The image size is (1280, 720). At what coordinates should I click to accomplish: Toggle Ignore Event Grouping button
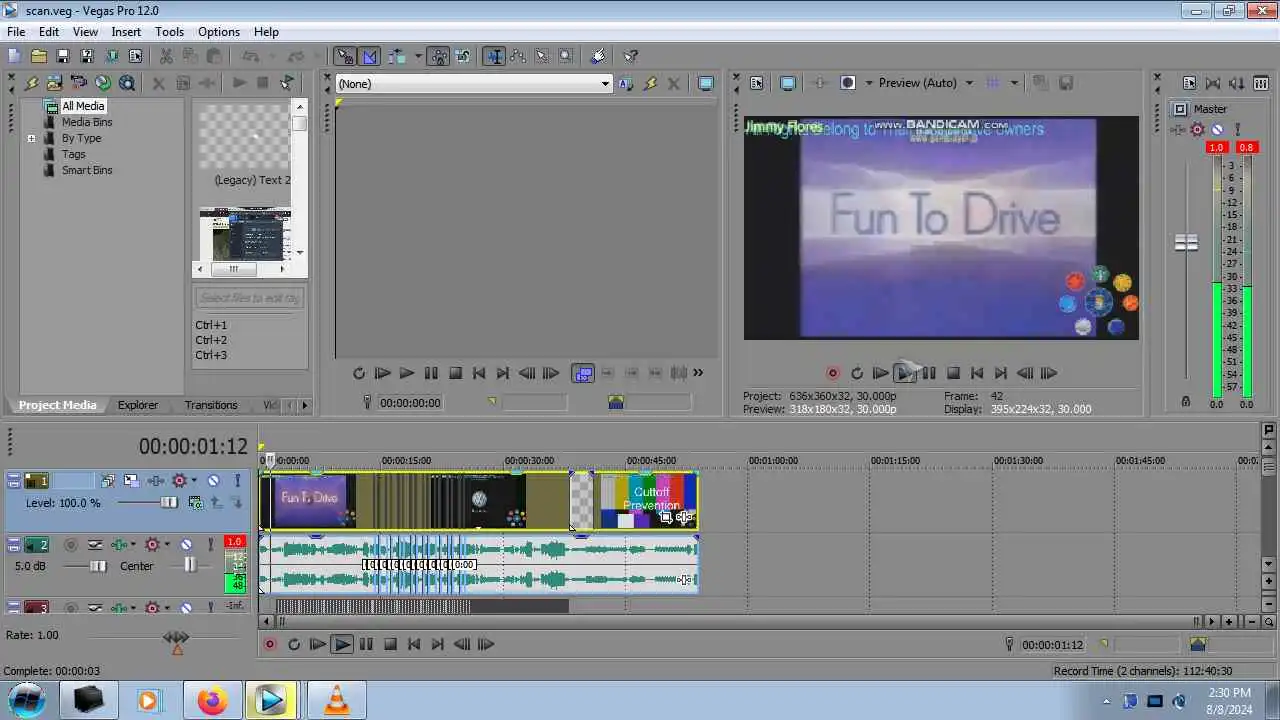point(463,57)
